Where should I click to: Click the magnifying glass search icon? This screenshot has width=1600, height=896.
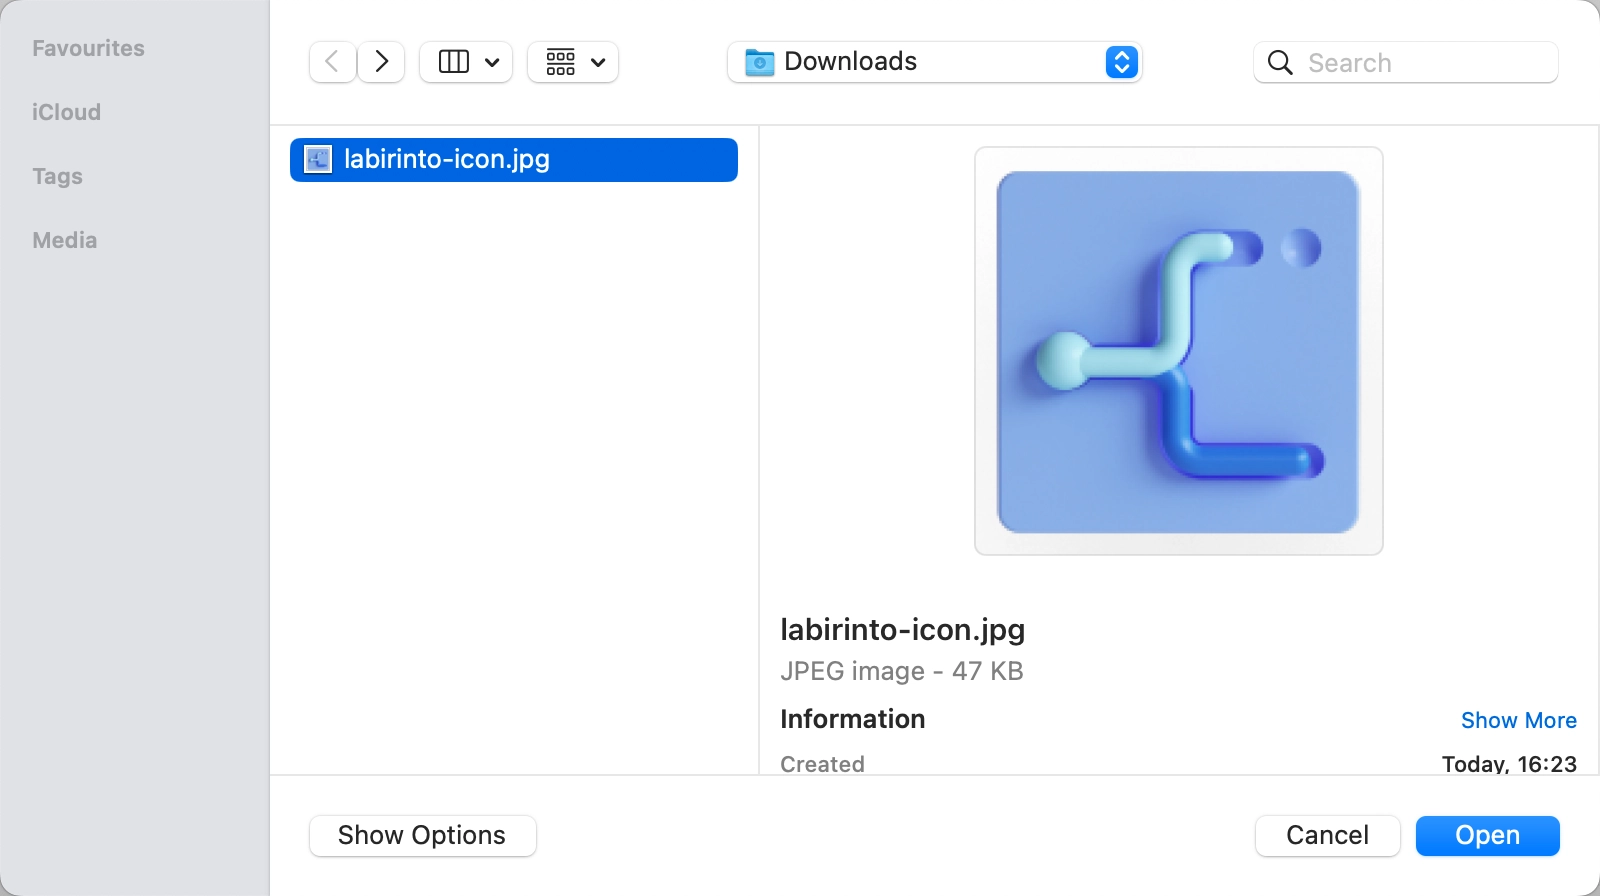[1280, 62]
